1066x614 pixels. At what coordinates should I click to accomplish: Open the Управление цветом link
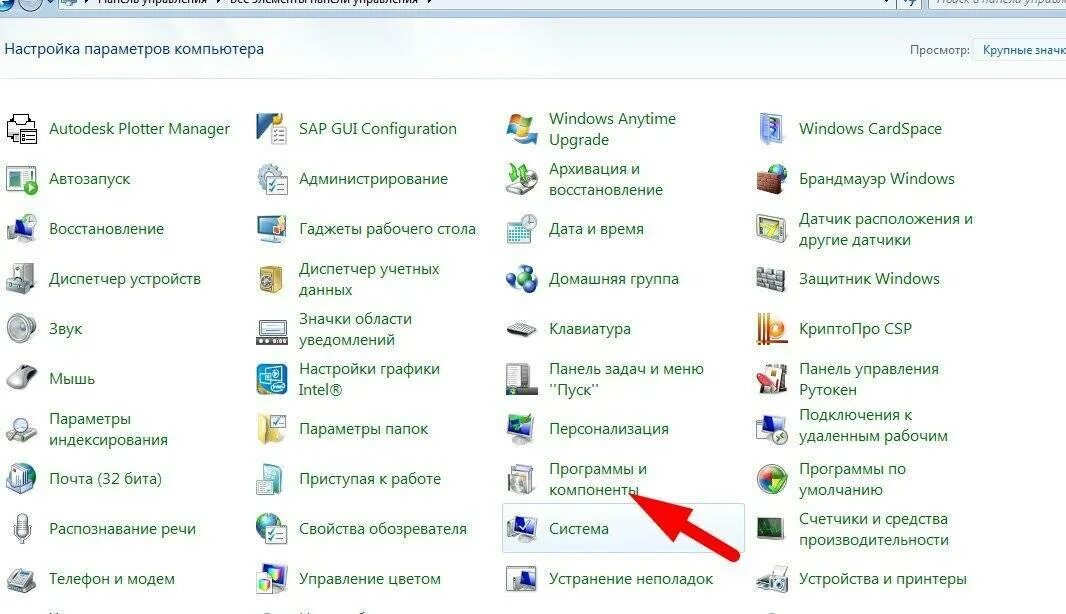coord(370,579)
